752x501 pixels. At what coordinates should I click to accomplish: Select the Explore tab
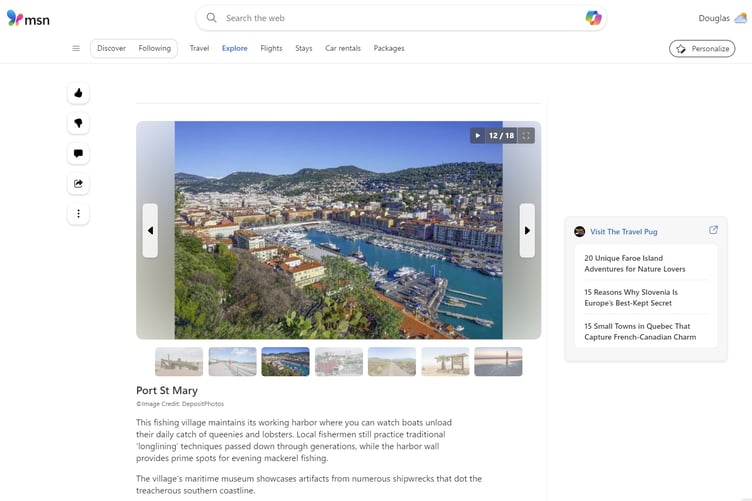235,48
